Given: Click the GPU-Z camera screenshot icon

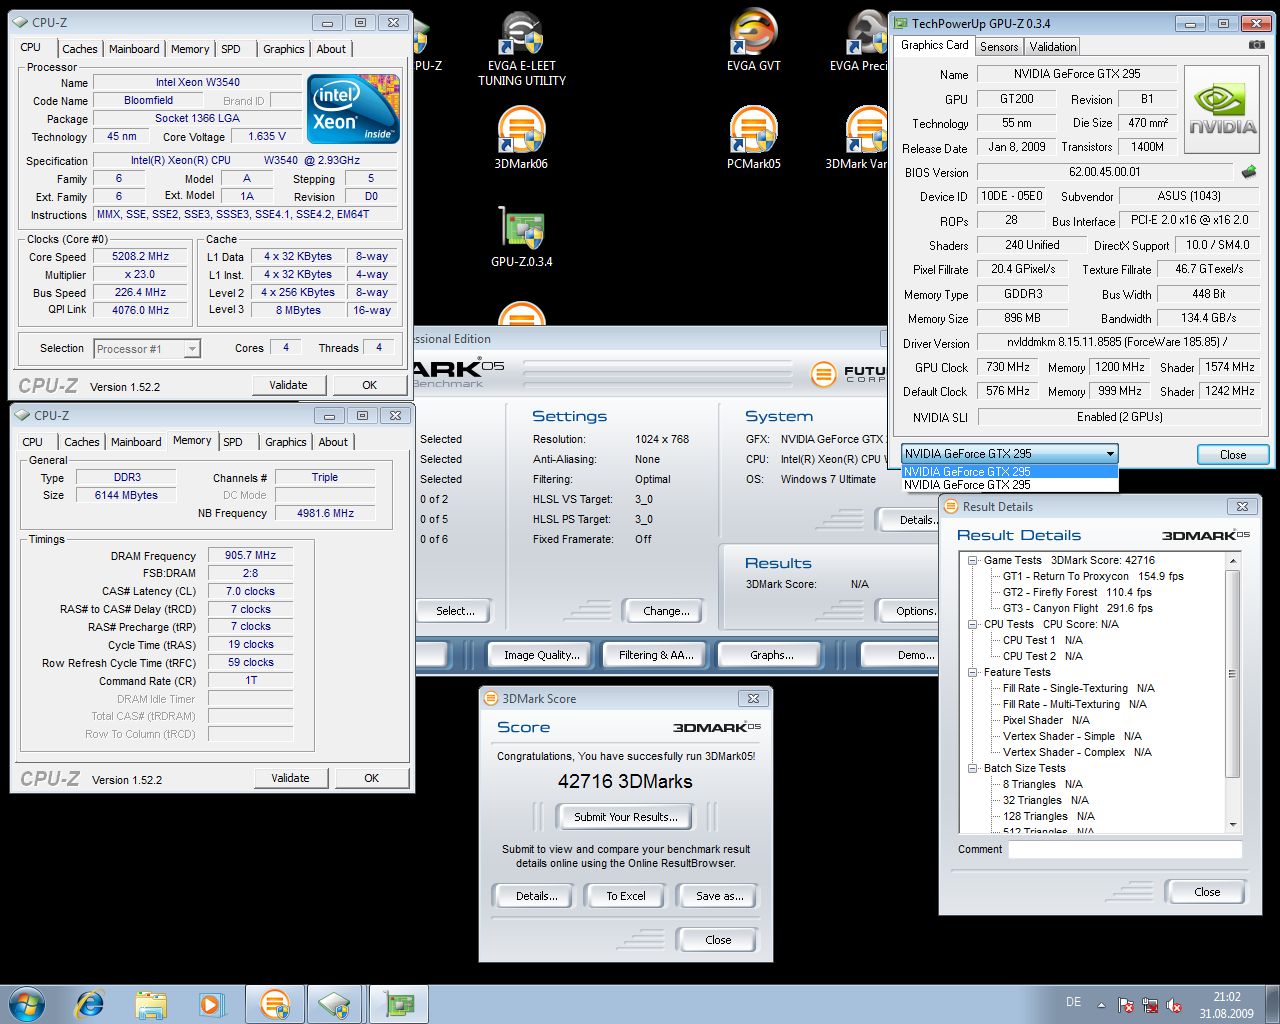Looking at the screenshot, I should pyautogui.click(x=1257, y=45).
